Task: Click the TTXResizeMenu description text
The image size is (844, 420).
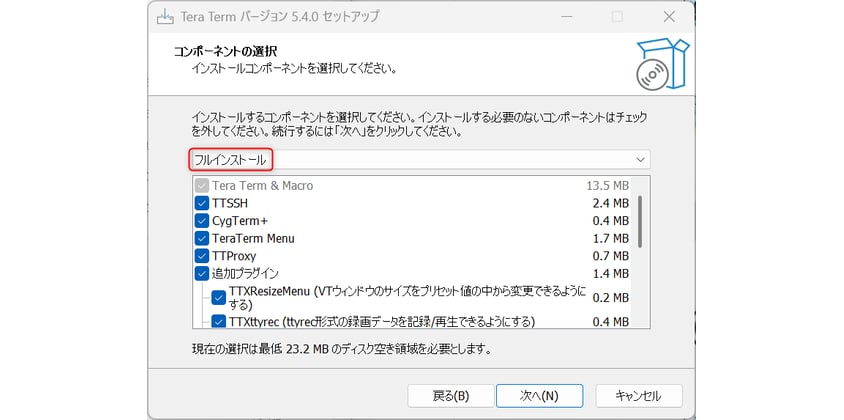Action: (x=407, y=298)
